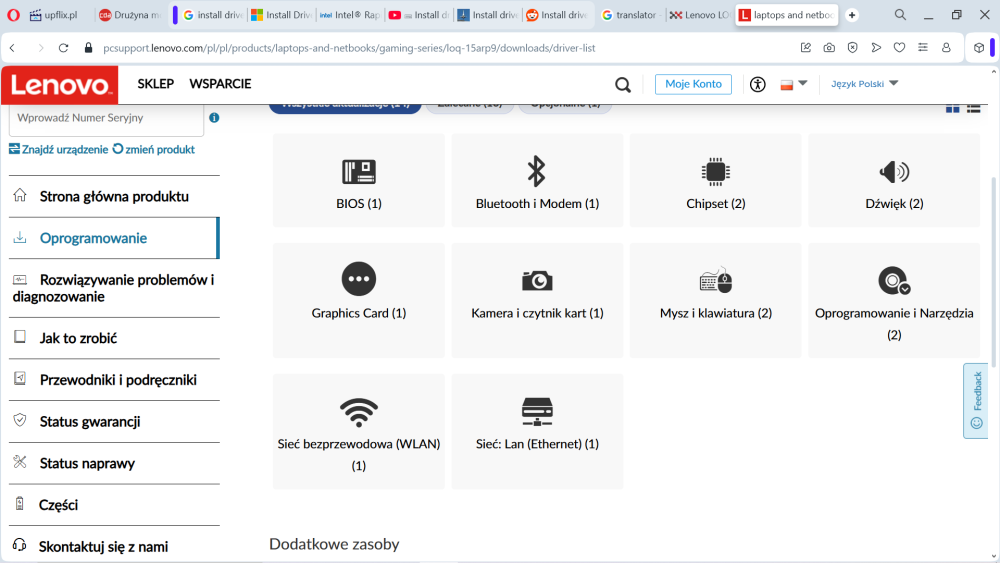Select the Sieć bezprzewodowa (WLAN) icon
This screenshot has height=563, width=1000.
tap(358, 412)
